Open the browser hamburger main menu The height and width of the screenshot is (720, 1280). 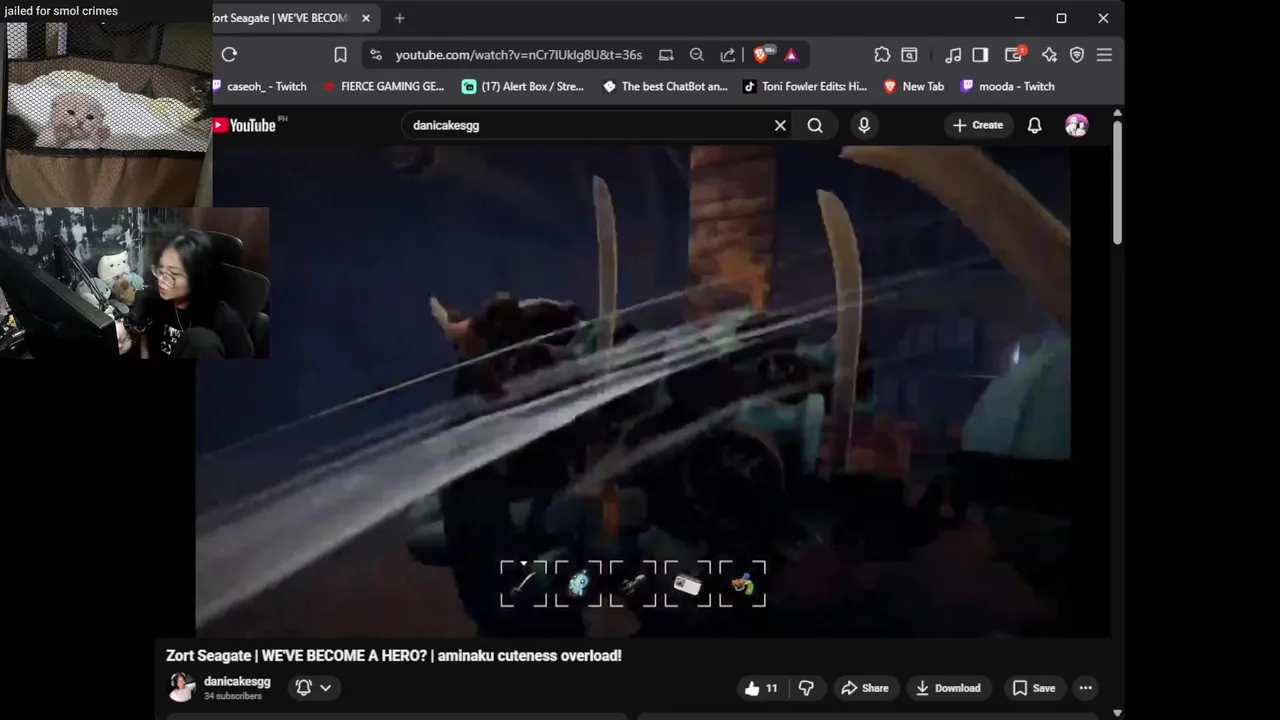tap(1104, 55)
